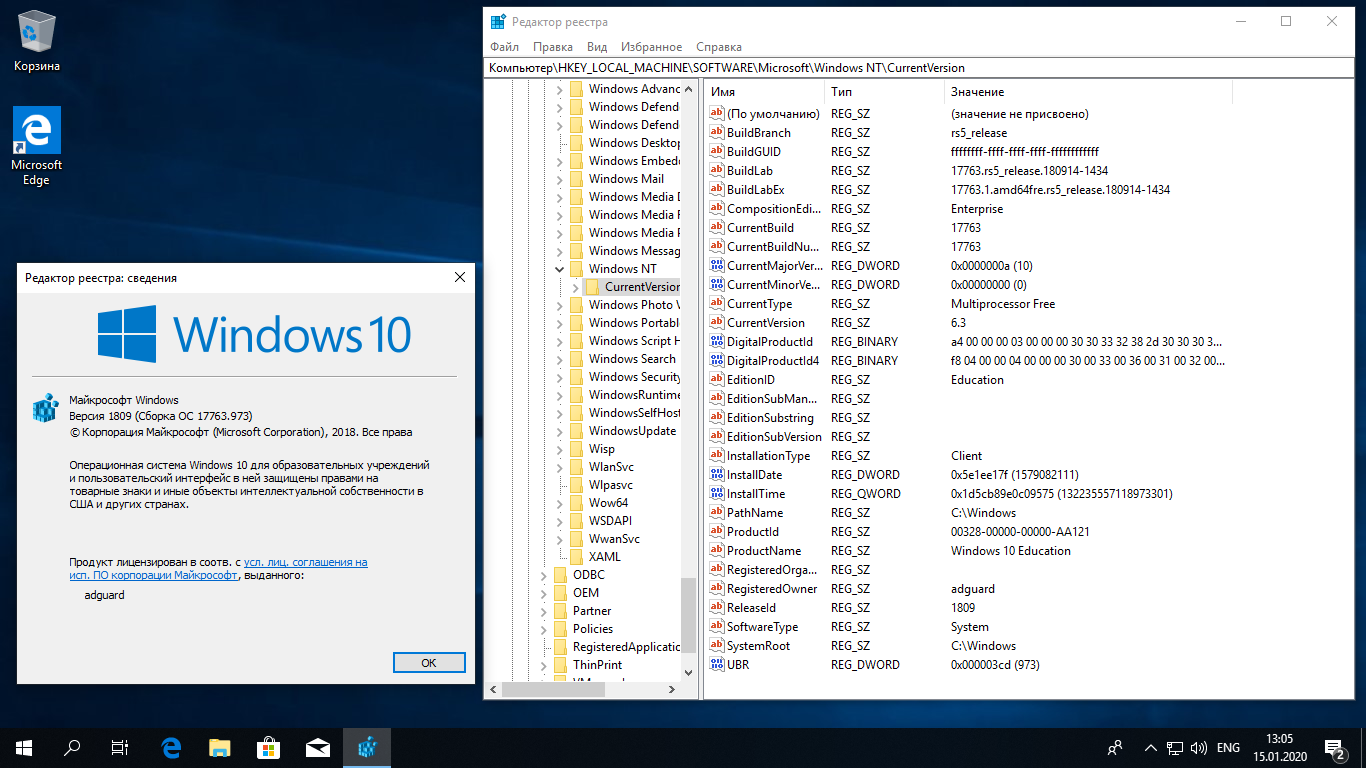The width and height of the screenshot is (1366, 768).
Task: Expand the ODBC tree node
Action: [544, 575]
